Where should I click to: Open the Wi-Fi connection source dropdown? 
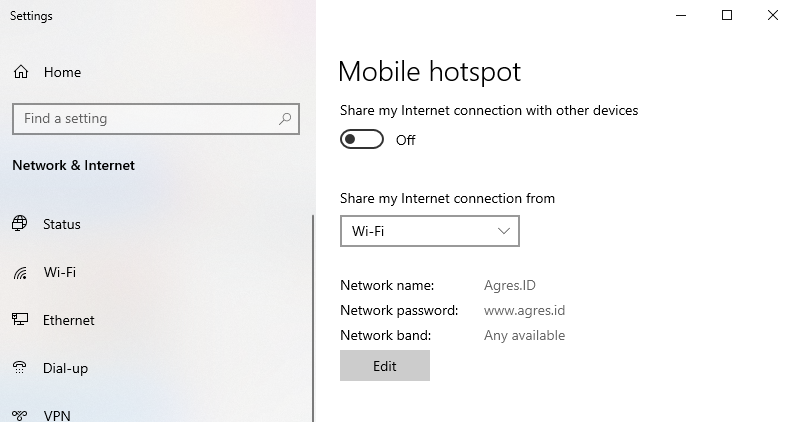(430, 231)
